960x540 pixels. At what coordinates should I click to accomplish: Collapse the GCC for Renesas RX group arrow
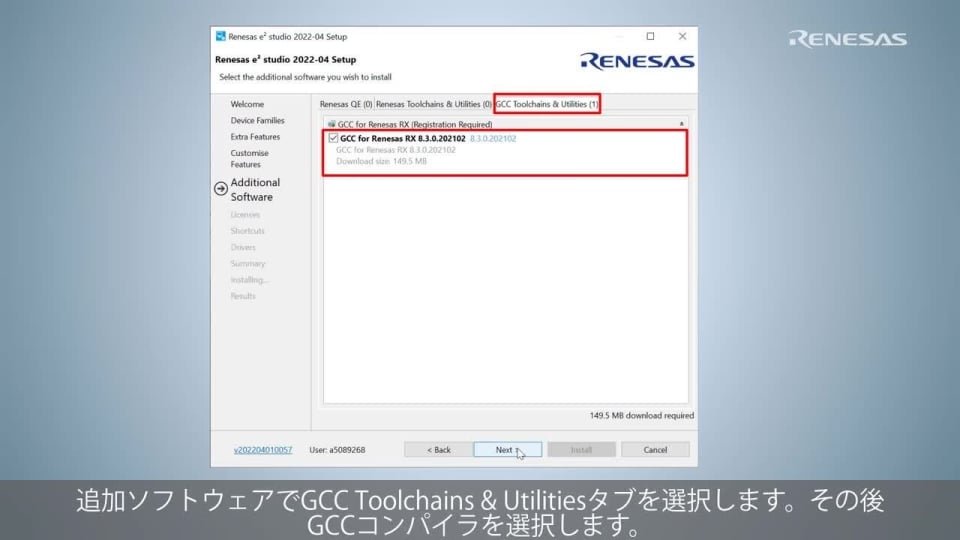[681, 124]
